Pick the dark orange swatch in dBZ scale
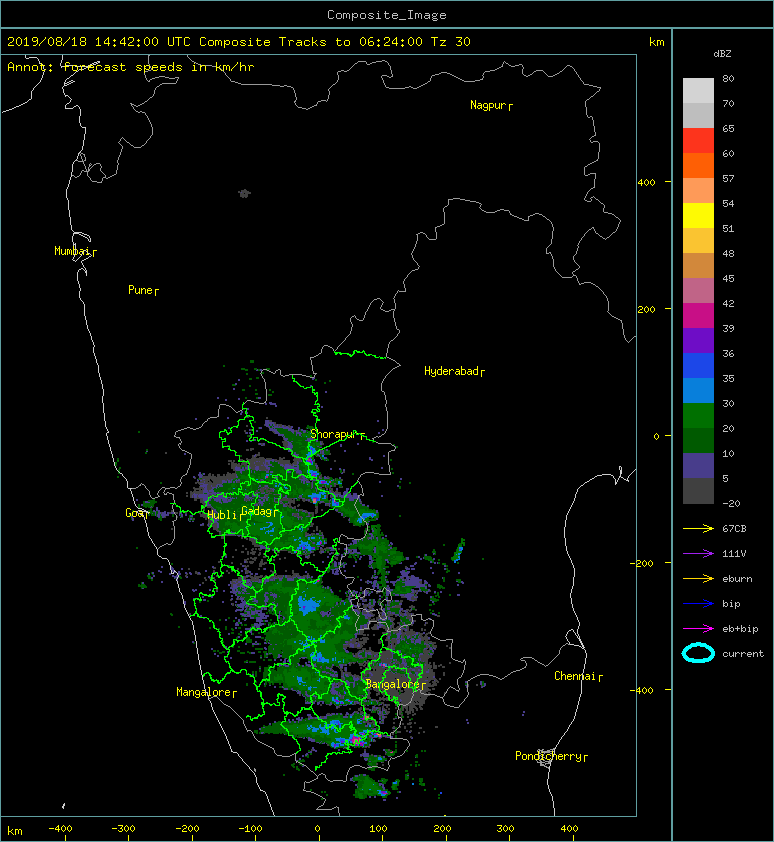Viewport: 774px width, 842px height. pos(698,166)
